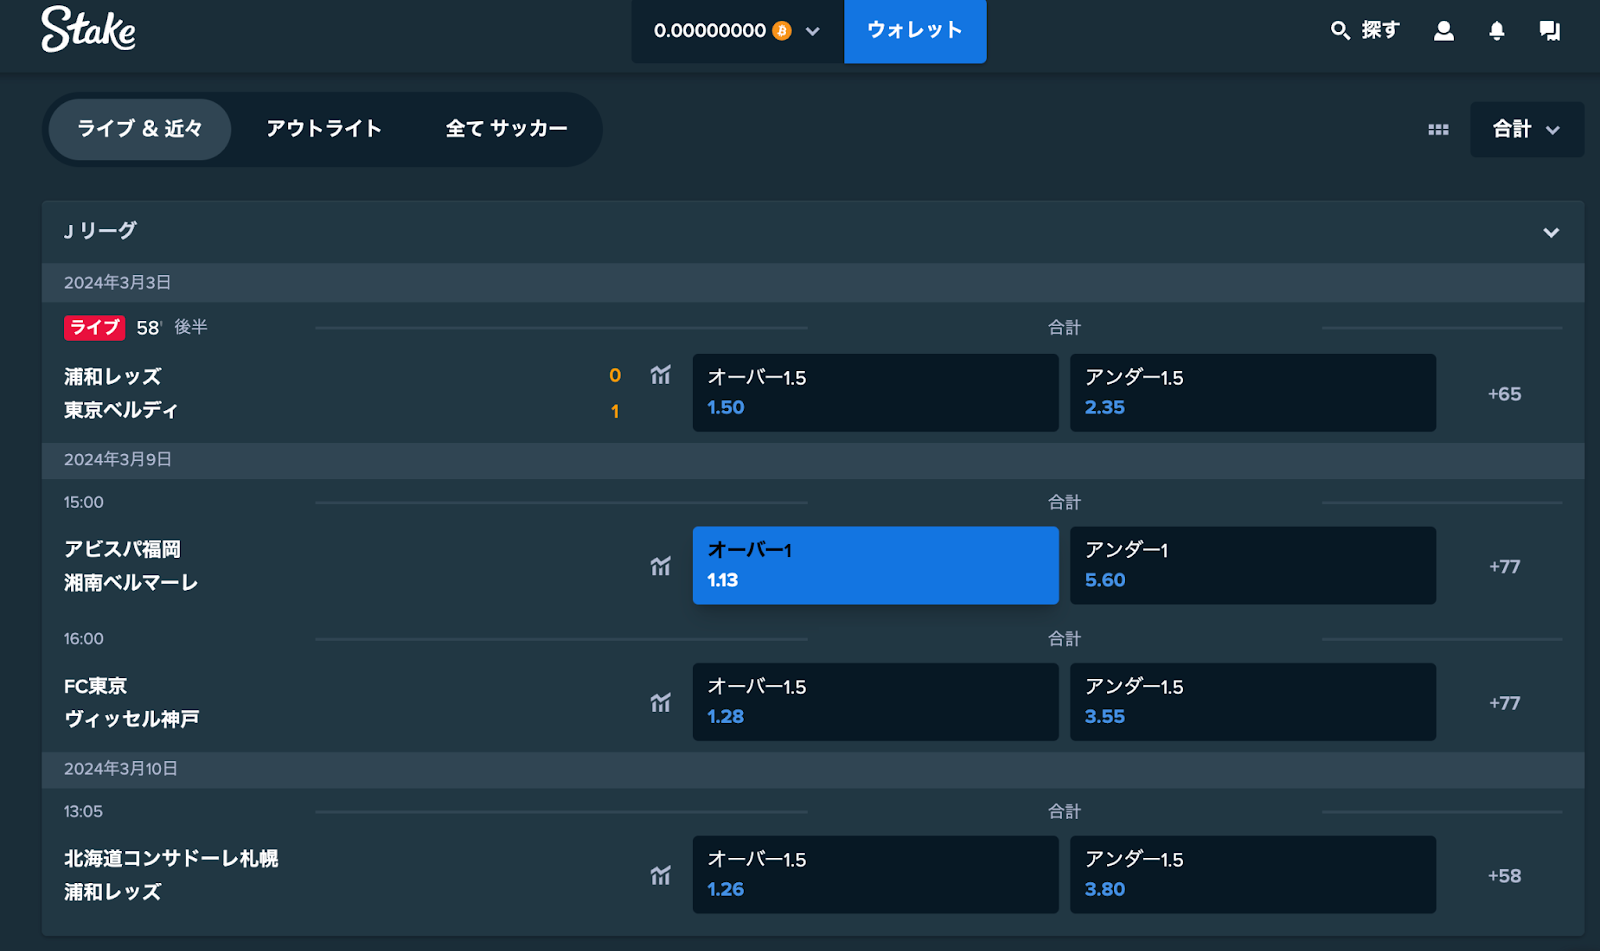Show +65 more markets

pyautogui.click(x=1504, y=394)
